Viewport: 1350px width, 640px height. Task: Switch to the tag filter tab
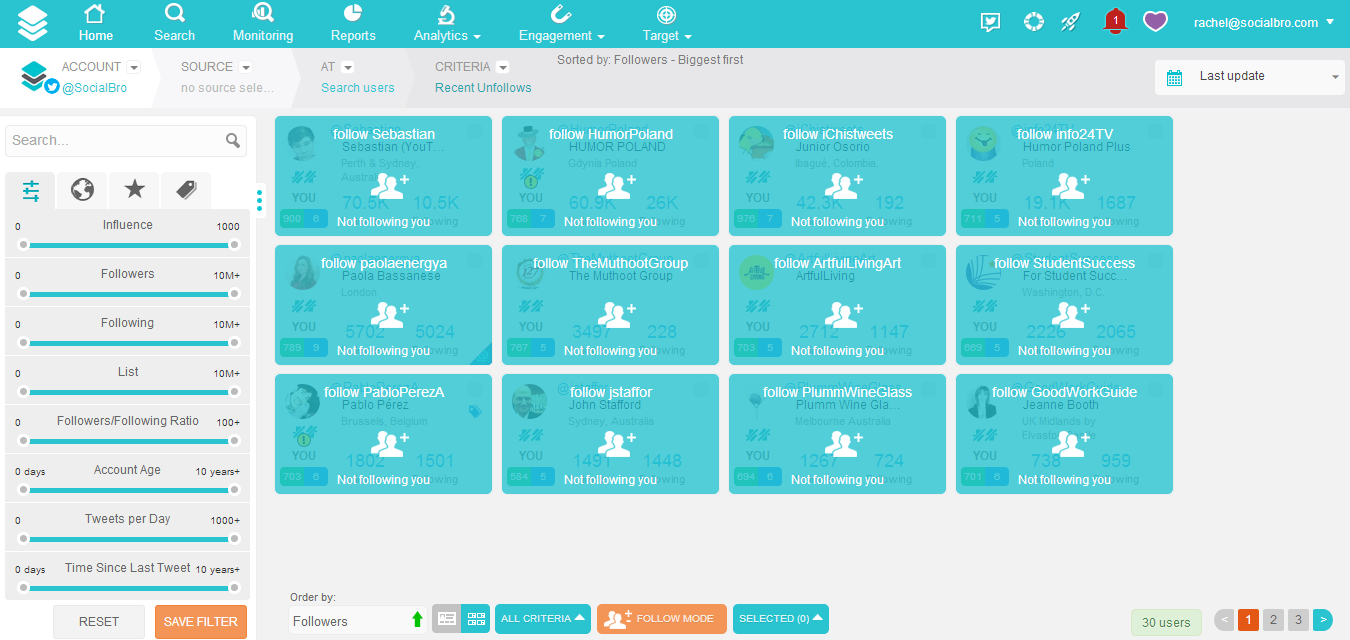186,189
